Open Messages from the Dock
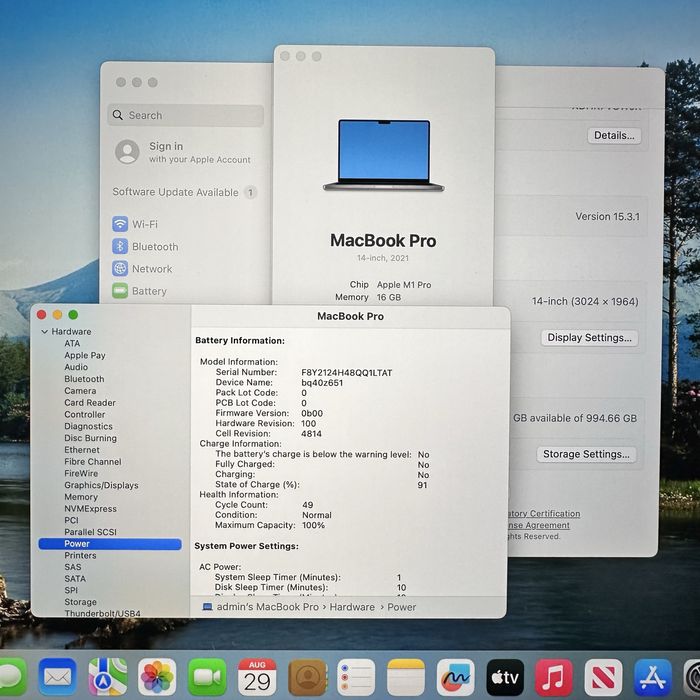The height and width of the screenshot is (700, 700). click(11, 677)
